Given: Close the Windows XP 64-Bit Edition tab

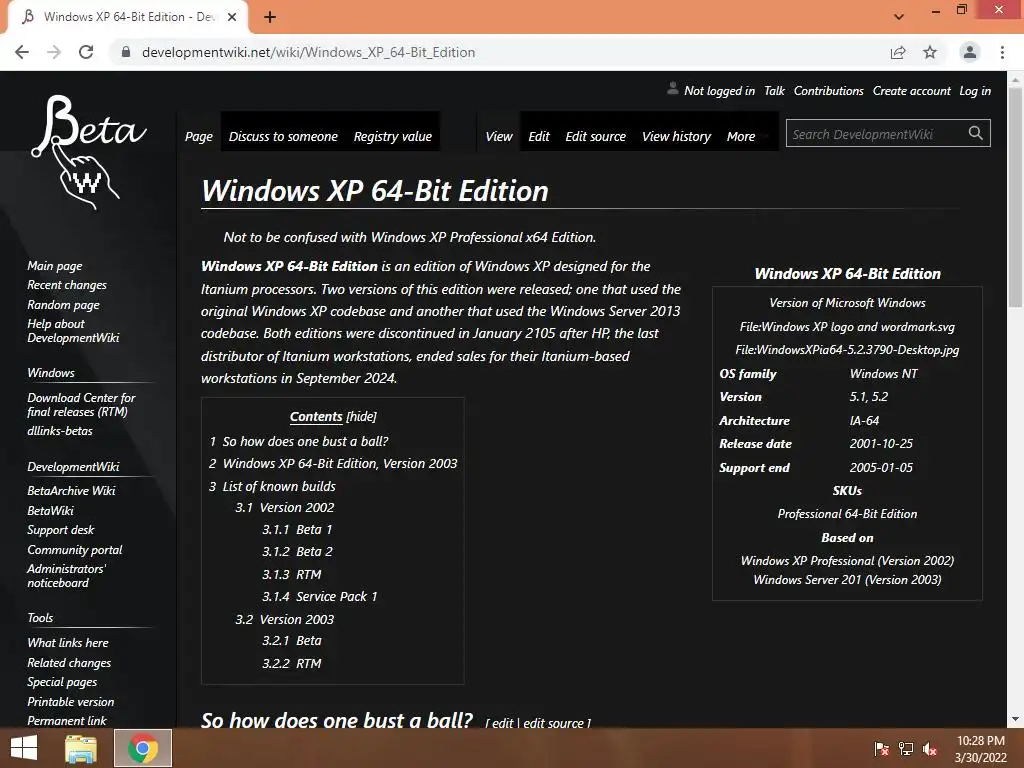Looking at the screenshot, I should [x=232, y=17].
